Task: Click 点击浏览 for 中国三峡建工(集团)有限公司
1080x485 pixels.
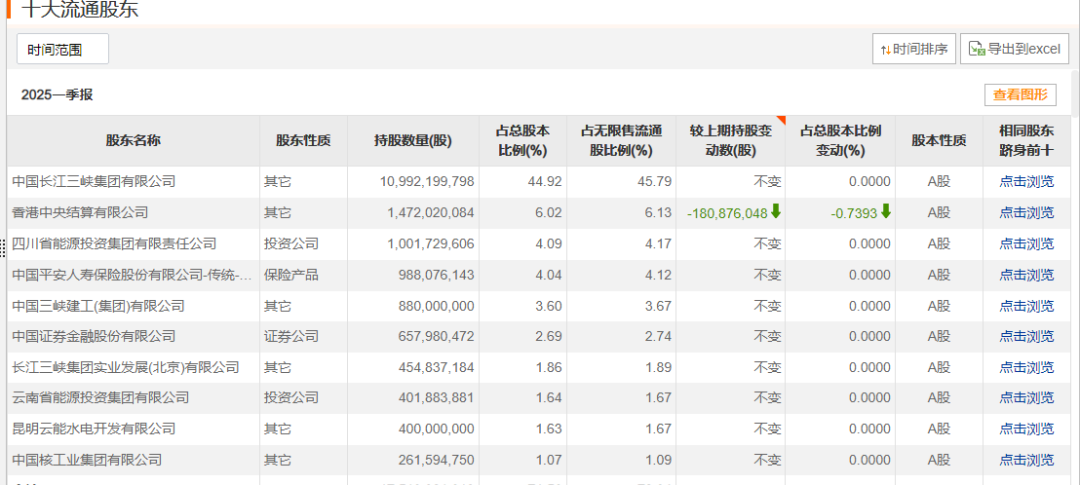Action: (x=1026, y=306)
